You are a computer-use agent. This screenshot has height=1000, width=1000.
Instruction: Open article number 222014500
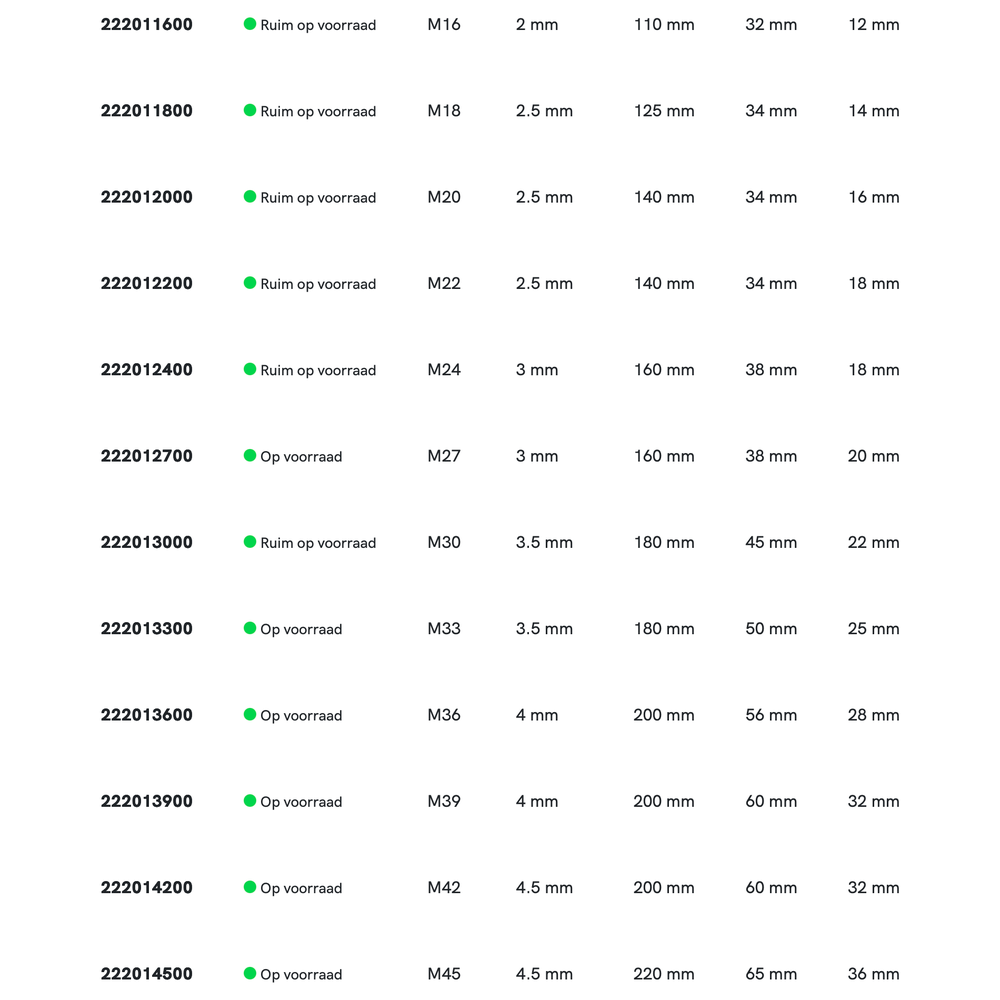pyautogui.click(x=146, y=974)
